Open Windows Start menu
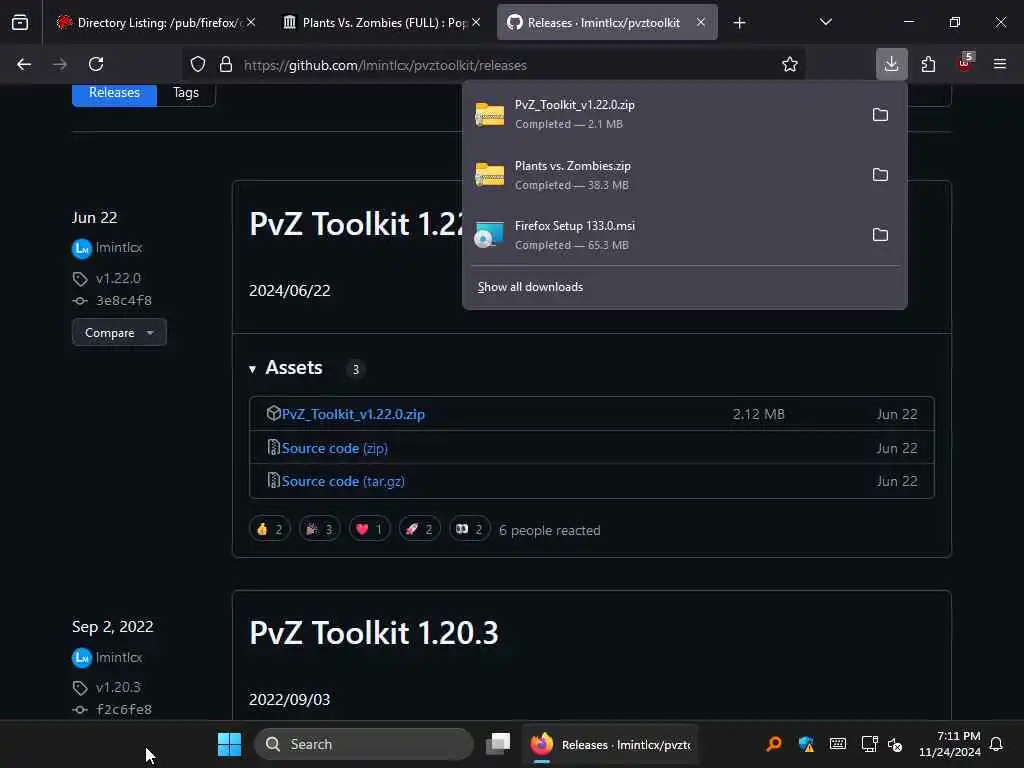Screen dimensions: 1024x768 click(x=229, y=744)
